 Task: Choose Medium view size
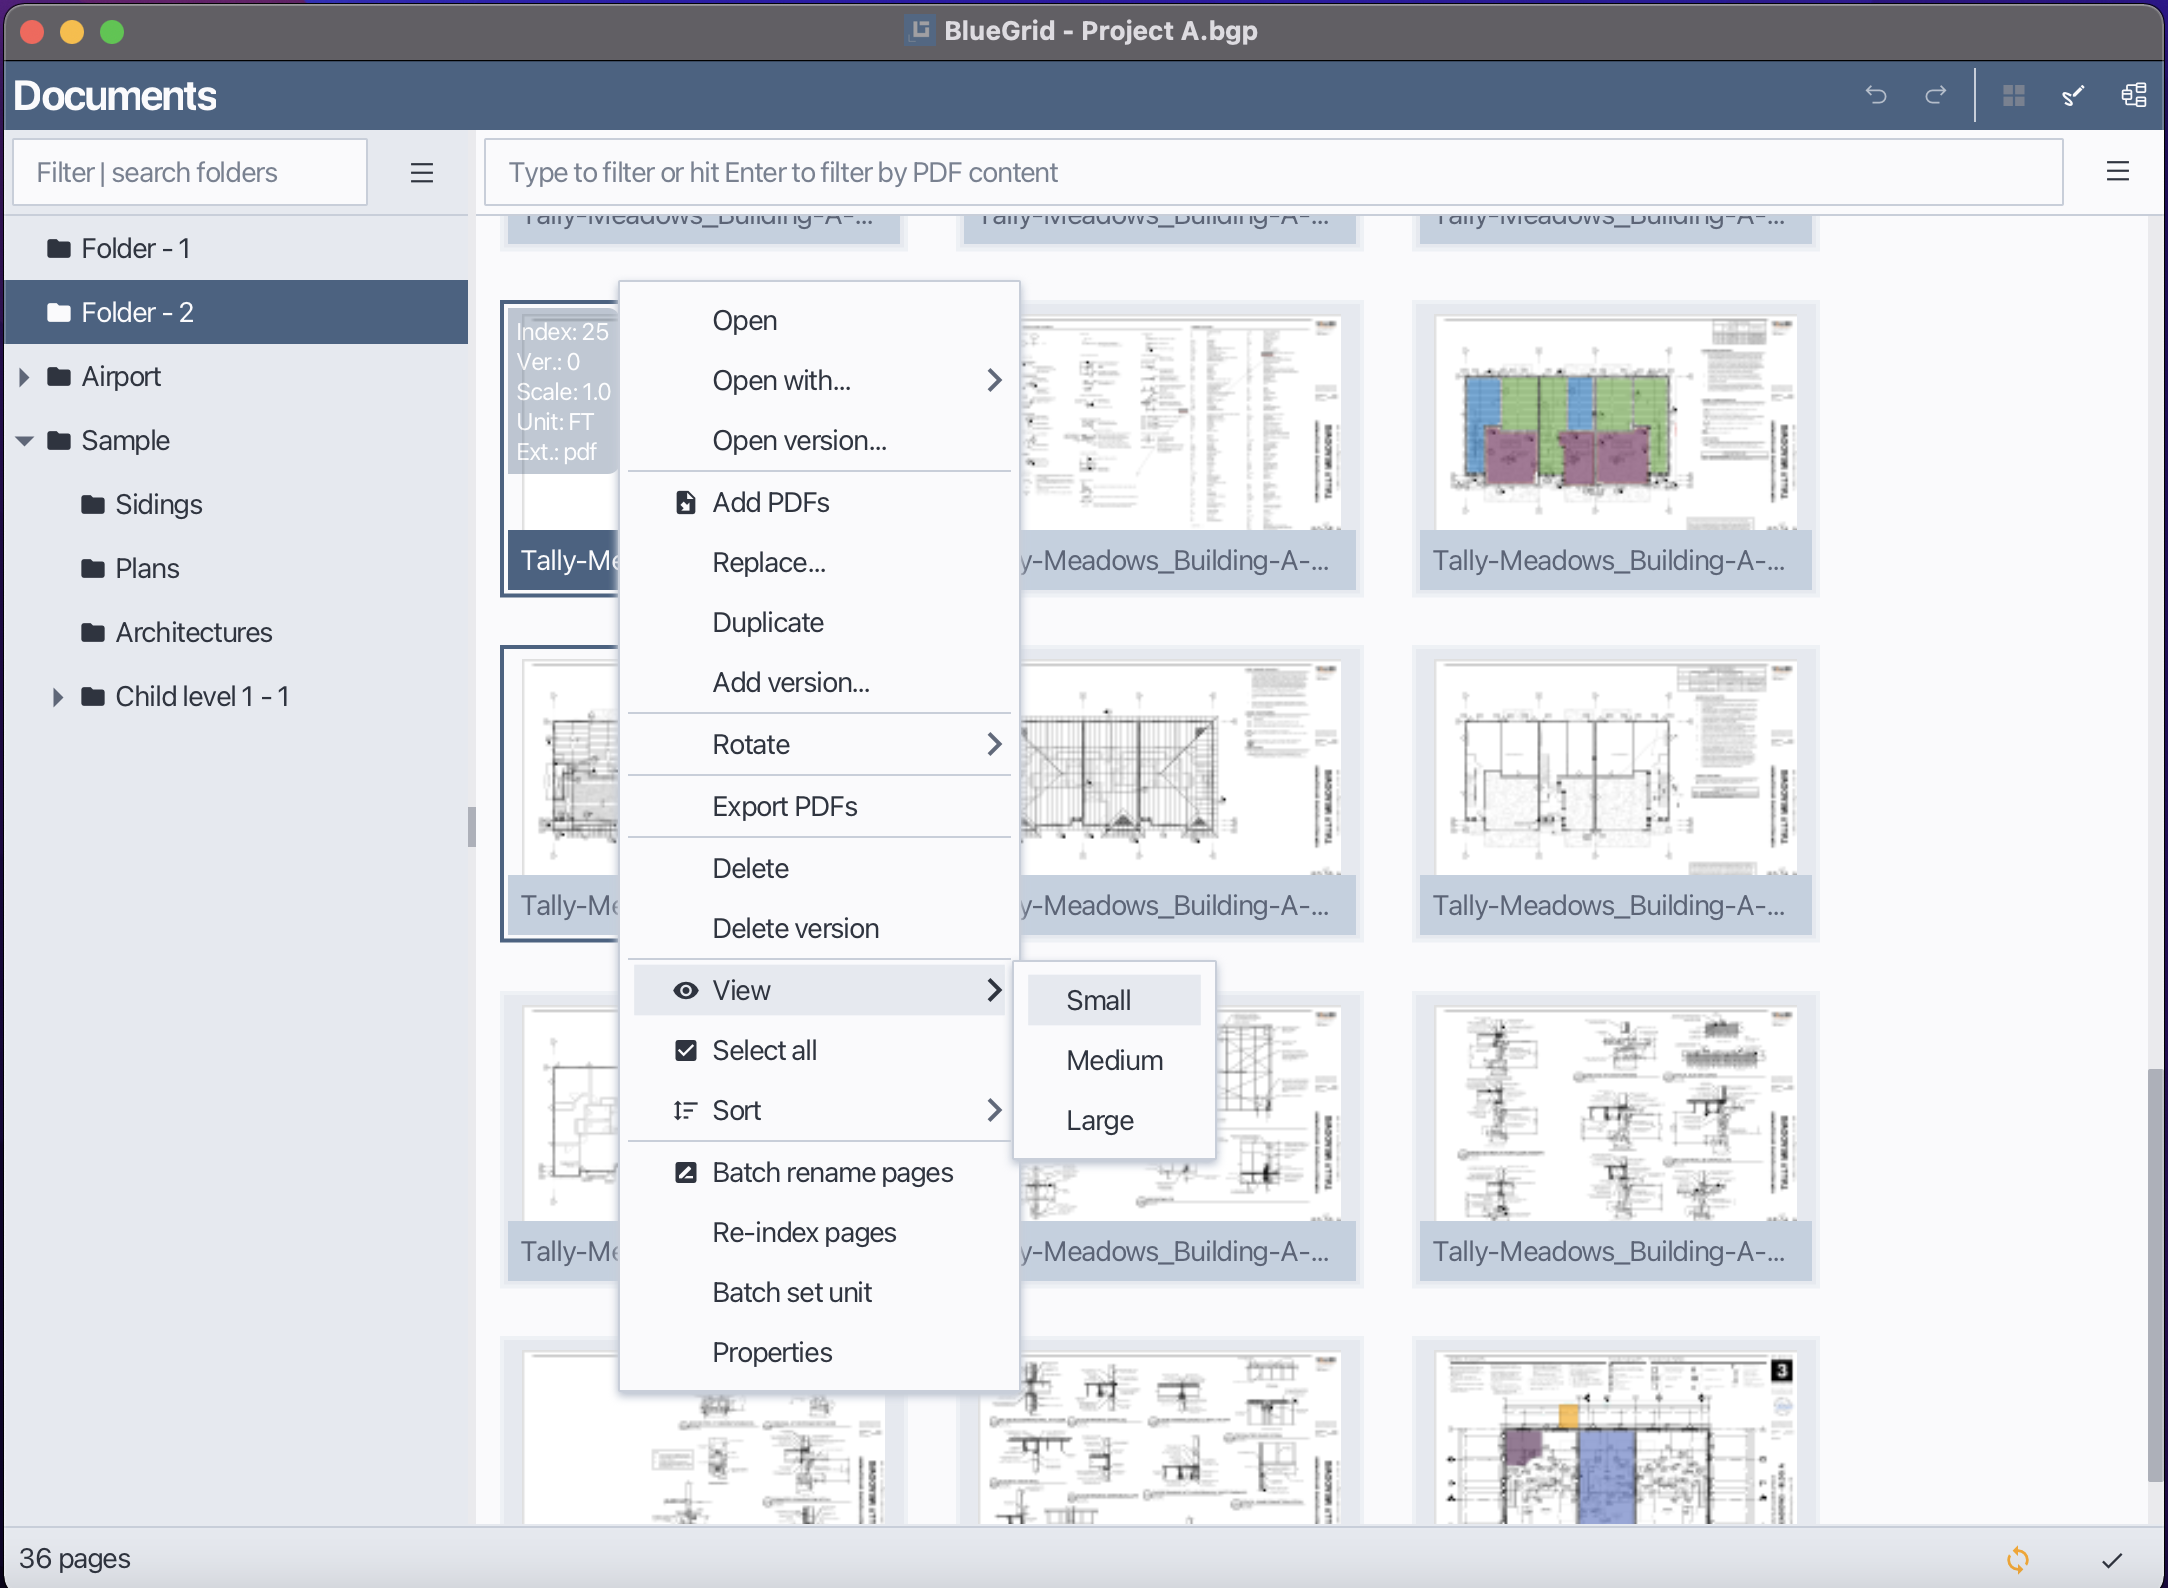click(1114, 1060)
